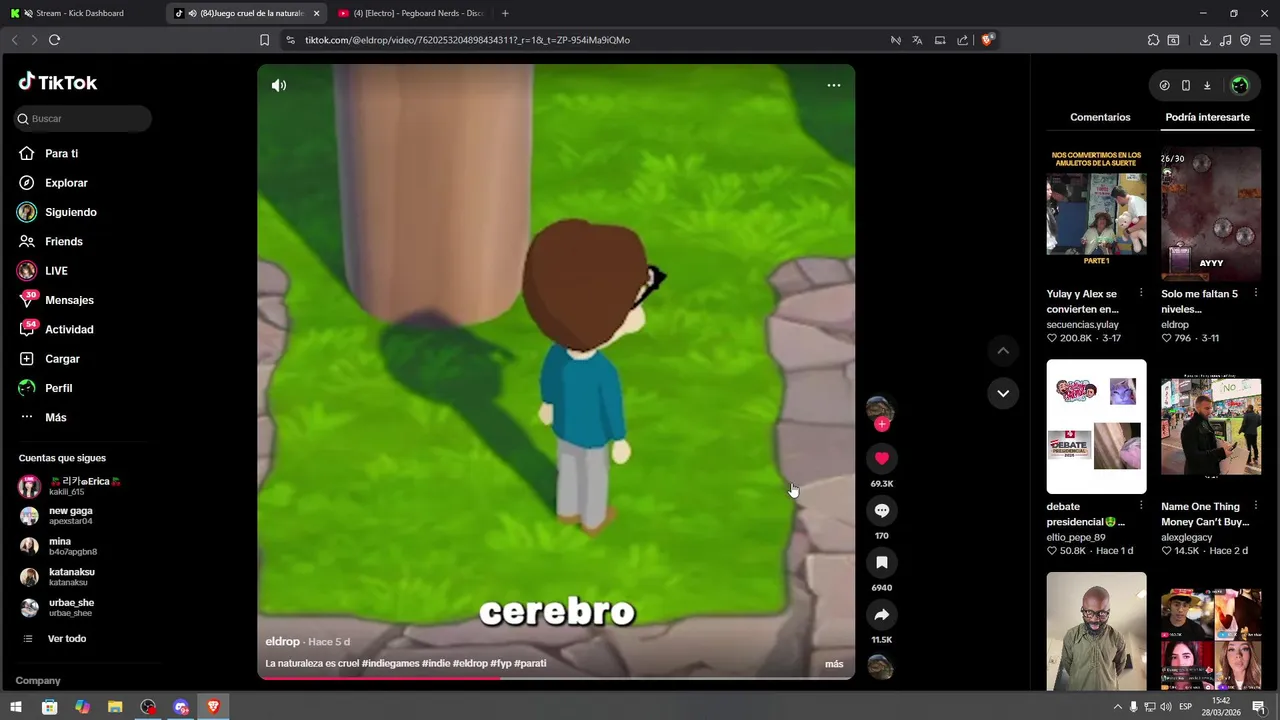Click the download icon in TikTok top pill

1207,85
